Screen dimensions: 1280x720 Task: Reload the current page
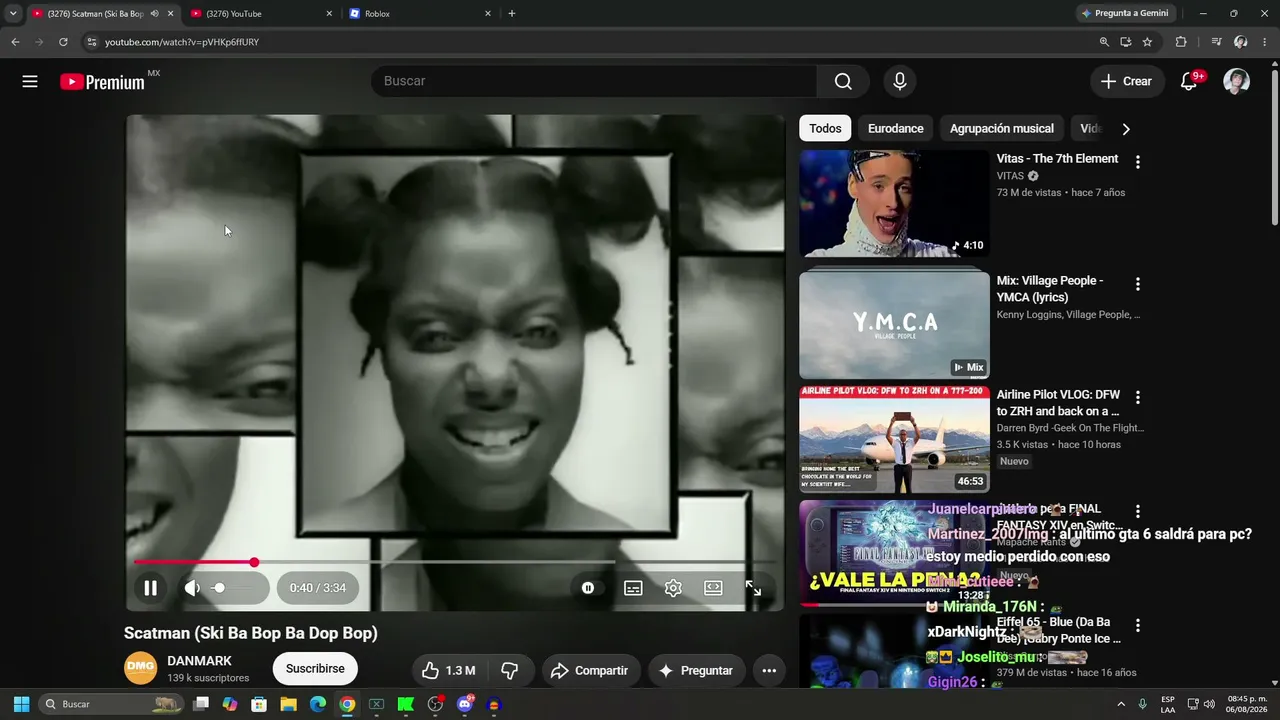(63, 42)
